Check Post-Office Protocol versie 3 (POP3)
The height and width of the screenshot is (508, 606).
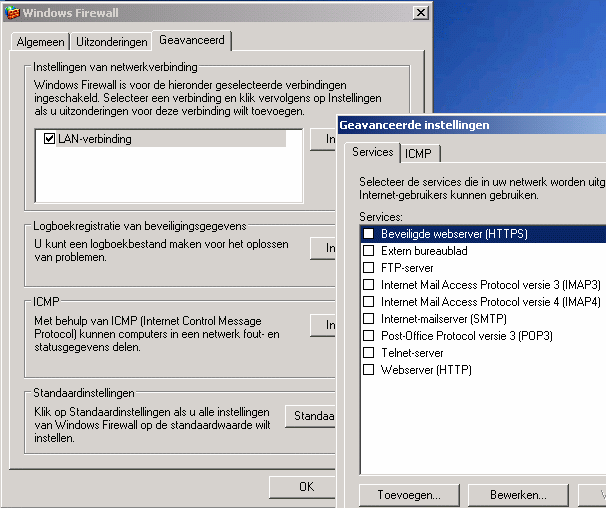[369, 336]
